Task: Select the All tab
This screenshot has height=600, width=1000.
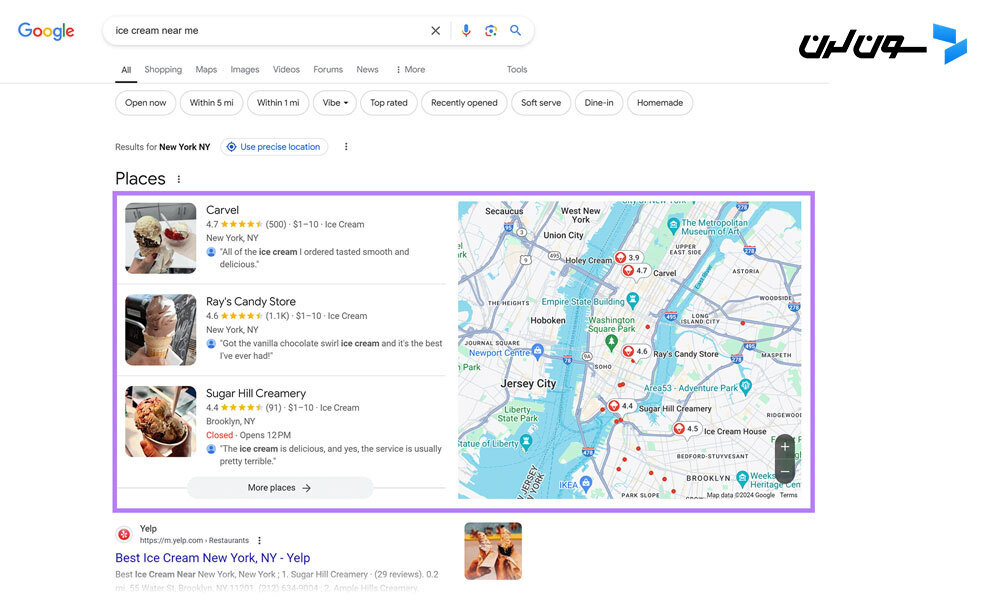Action: (x=126, y=70)
